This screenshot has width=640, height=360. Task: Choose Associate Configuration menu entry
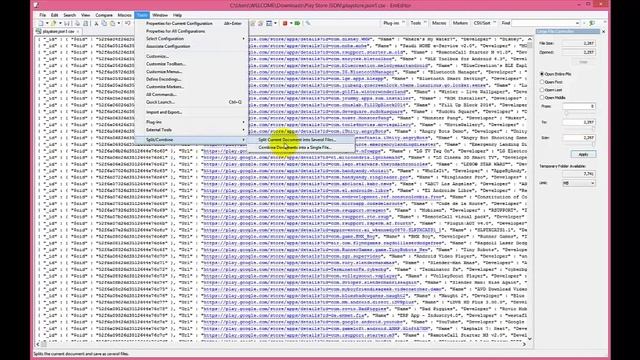coord(192,47)
